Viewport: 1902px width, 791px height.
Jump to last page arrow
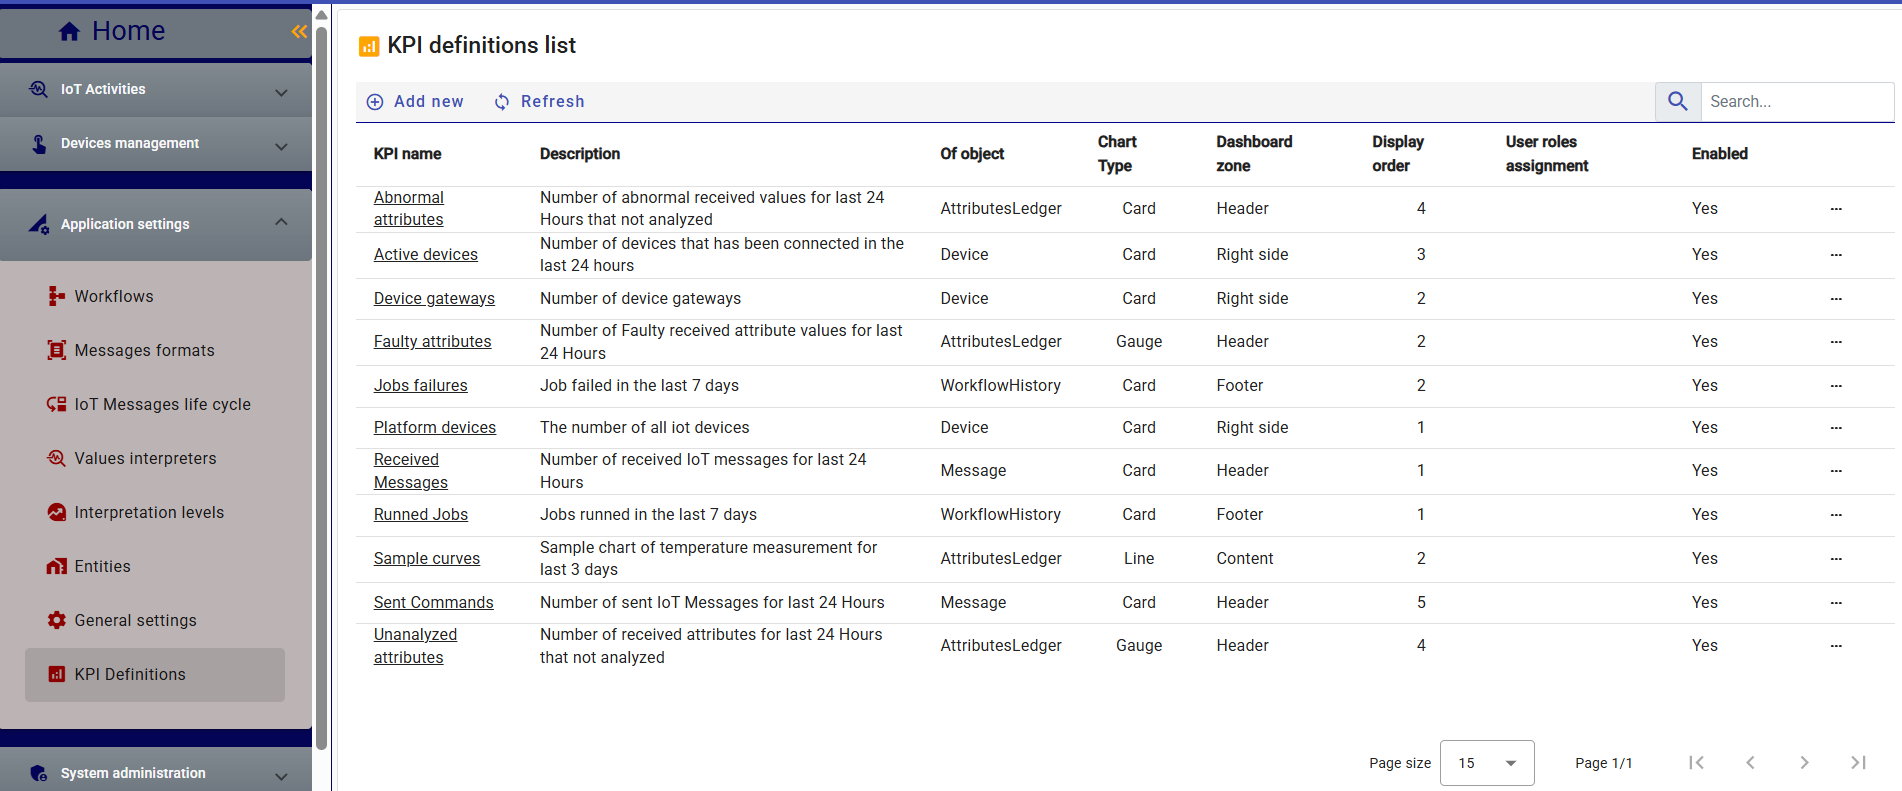(1858, 763)
